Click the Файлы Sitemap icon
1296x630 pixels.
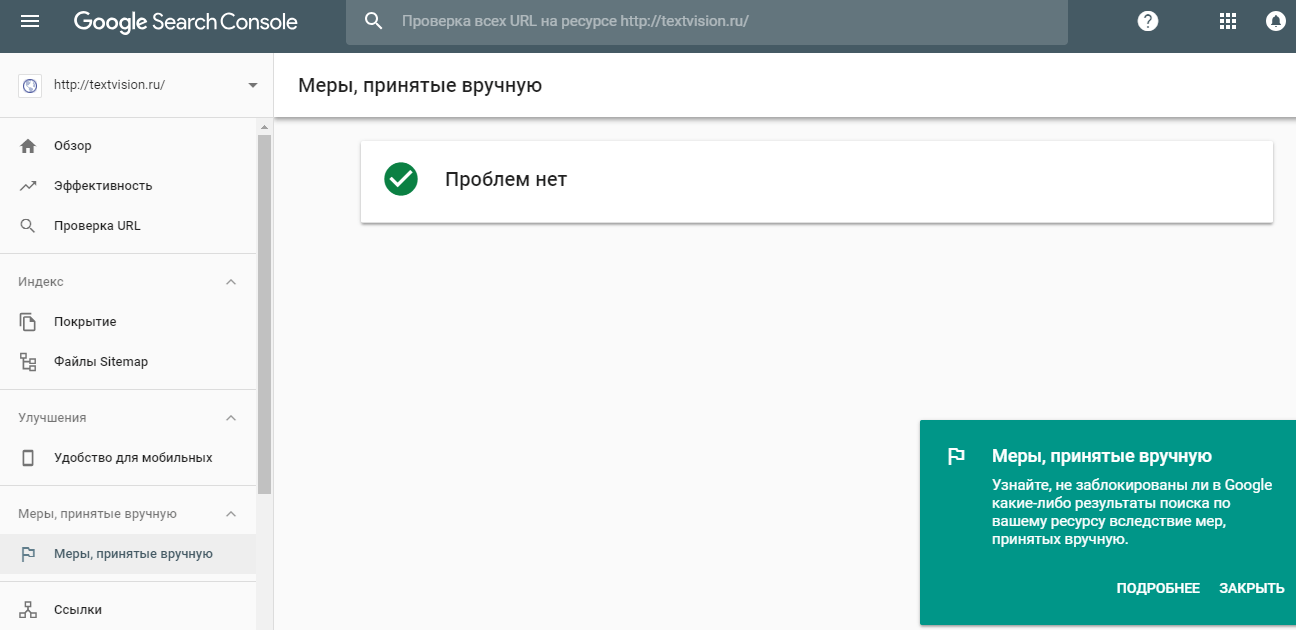coord(28,362)
